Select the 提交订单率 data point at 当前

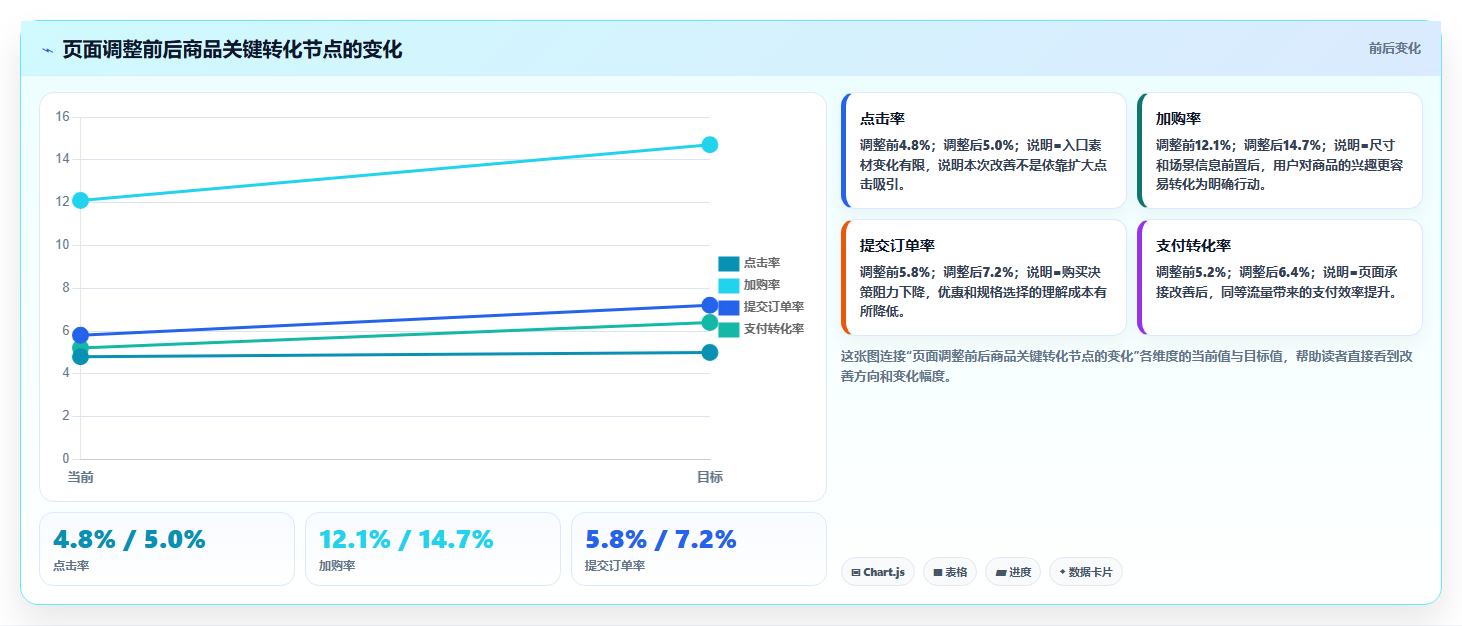(81, 335)
